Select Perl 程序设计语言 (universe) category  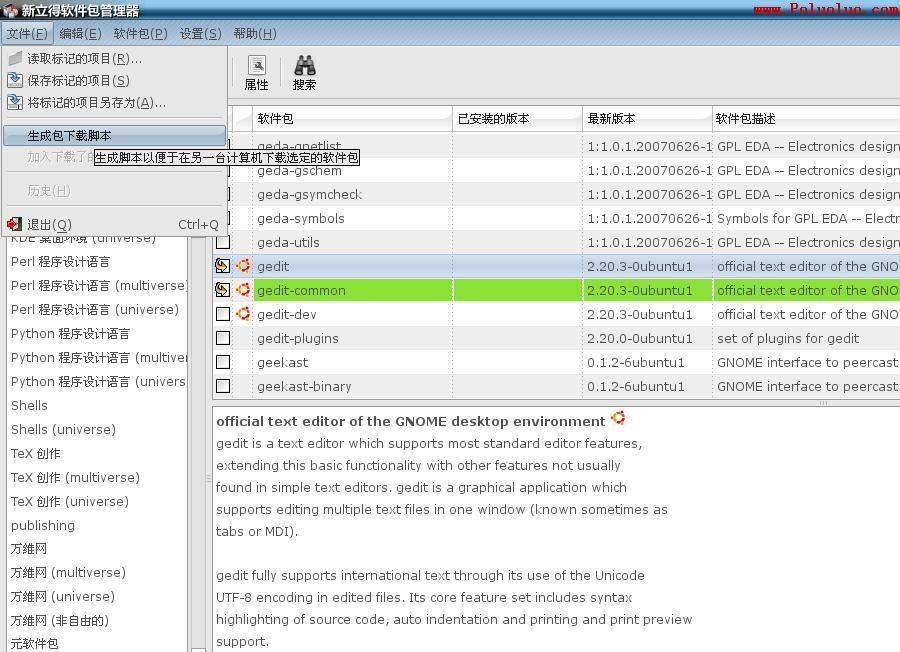pos(95,310)
